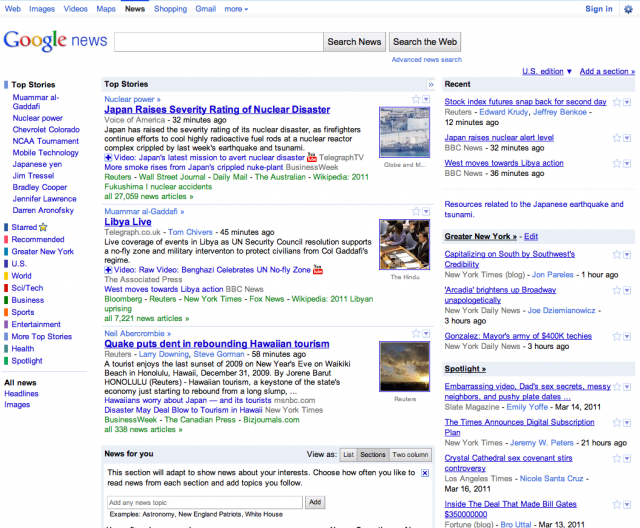
Task: Open dropdown for Embarrassing video Spotlight story
Action: tap(627, 386)
